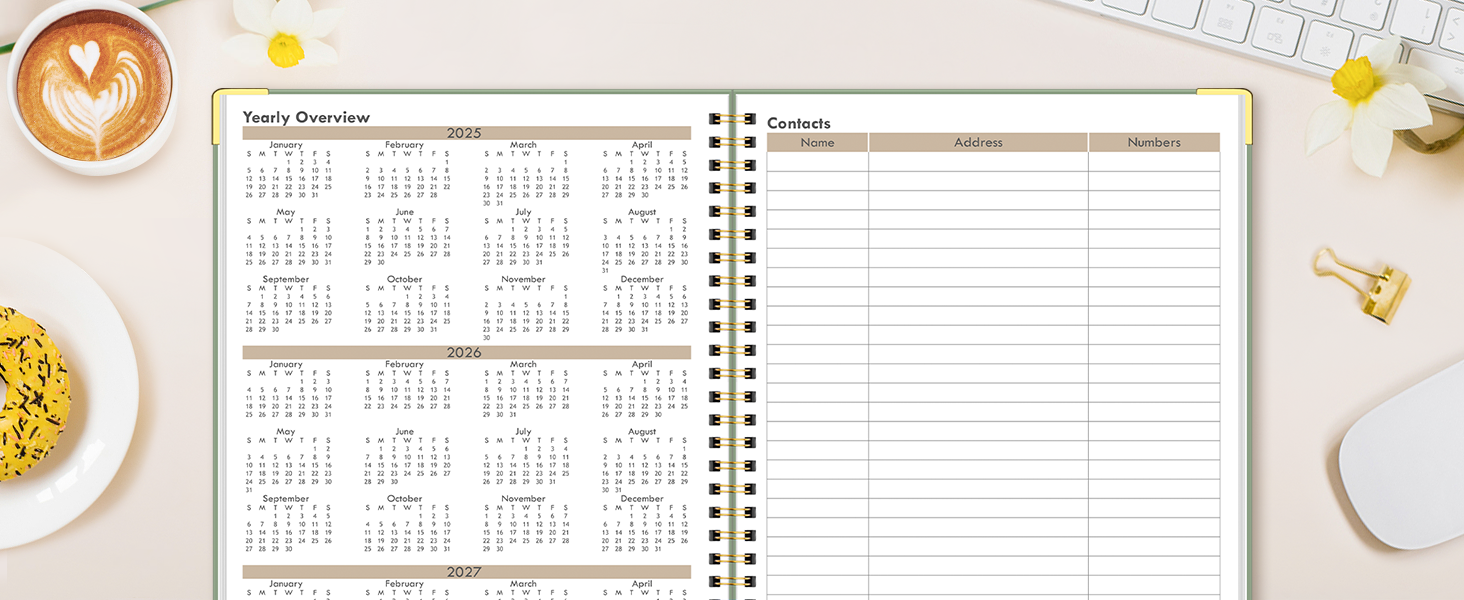This screenshot has width=1464, height=600.
Task: Select the April label under 2025
Action: (642, 145)
